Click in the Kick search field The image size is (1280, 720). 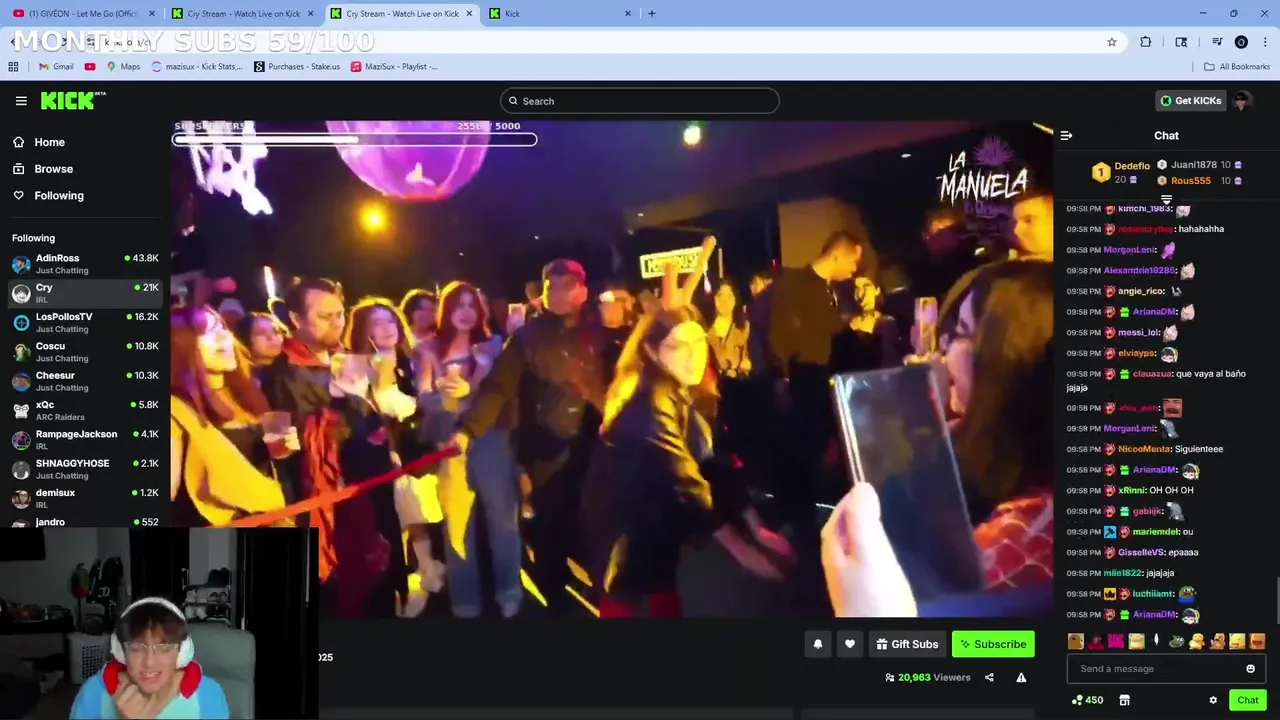pyautogui.click(x=640, y=101)
